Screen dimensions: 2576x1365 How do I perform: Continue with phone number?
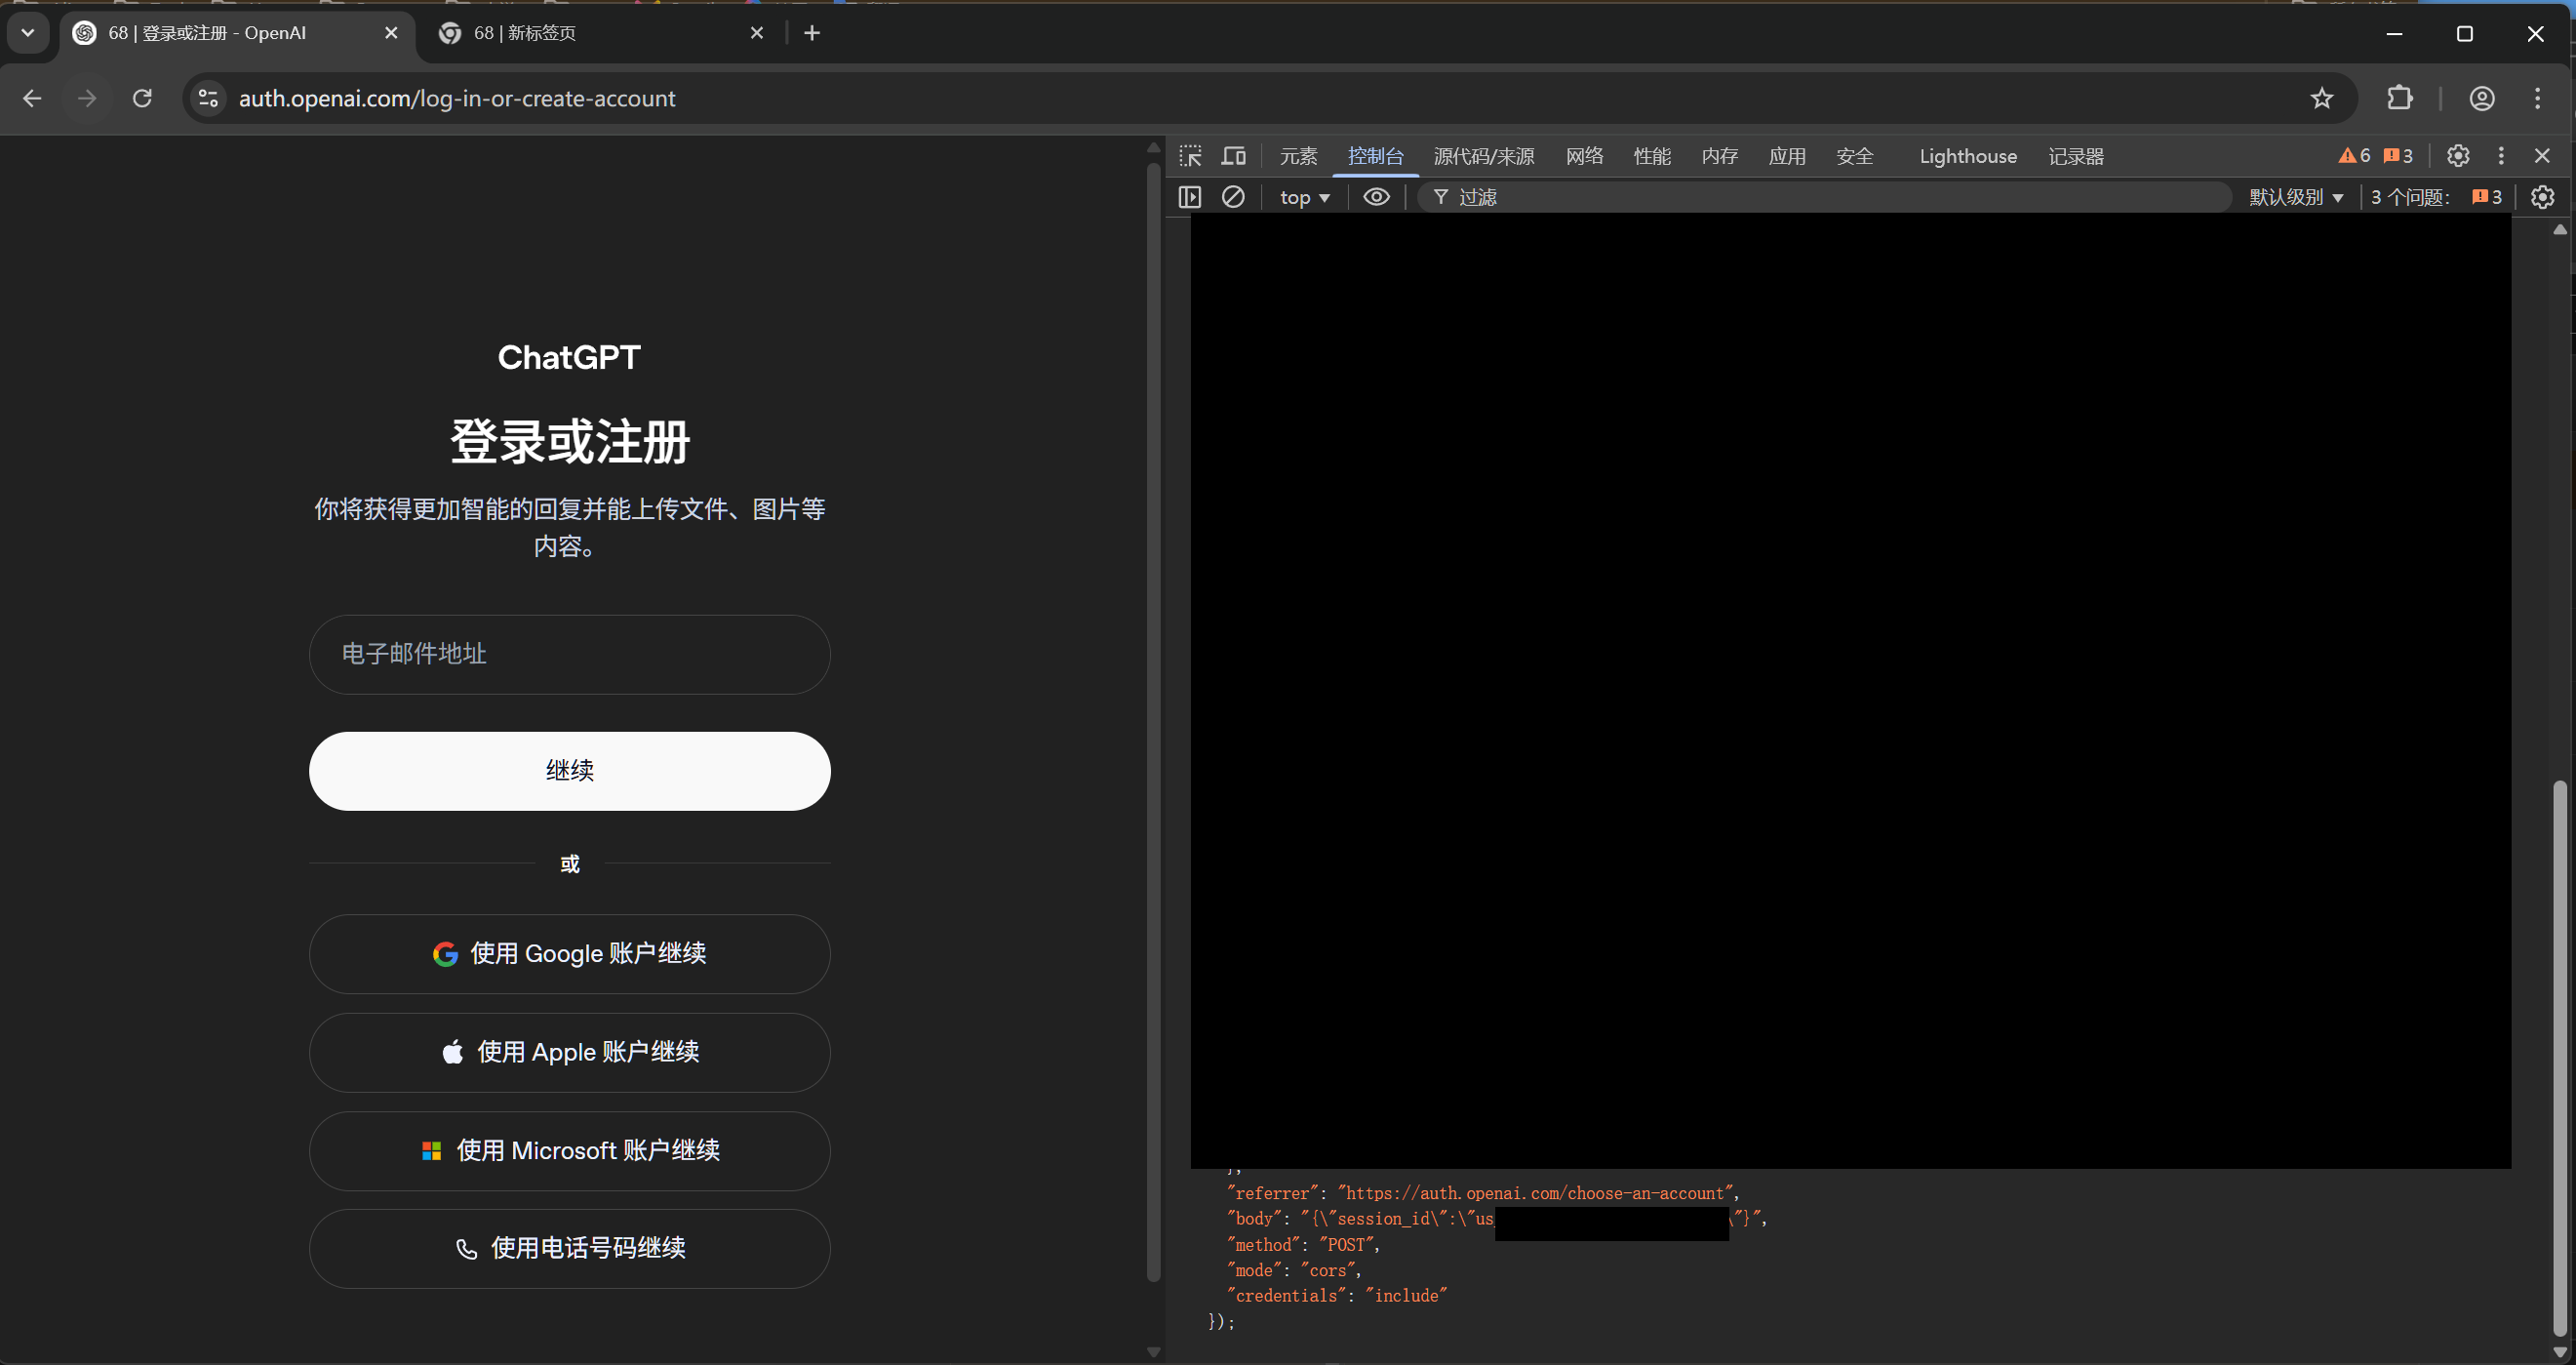click(x=569, y=1249)
